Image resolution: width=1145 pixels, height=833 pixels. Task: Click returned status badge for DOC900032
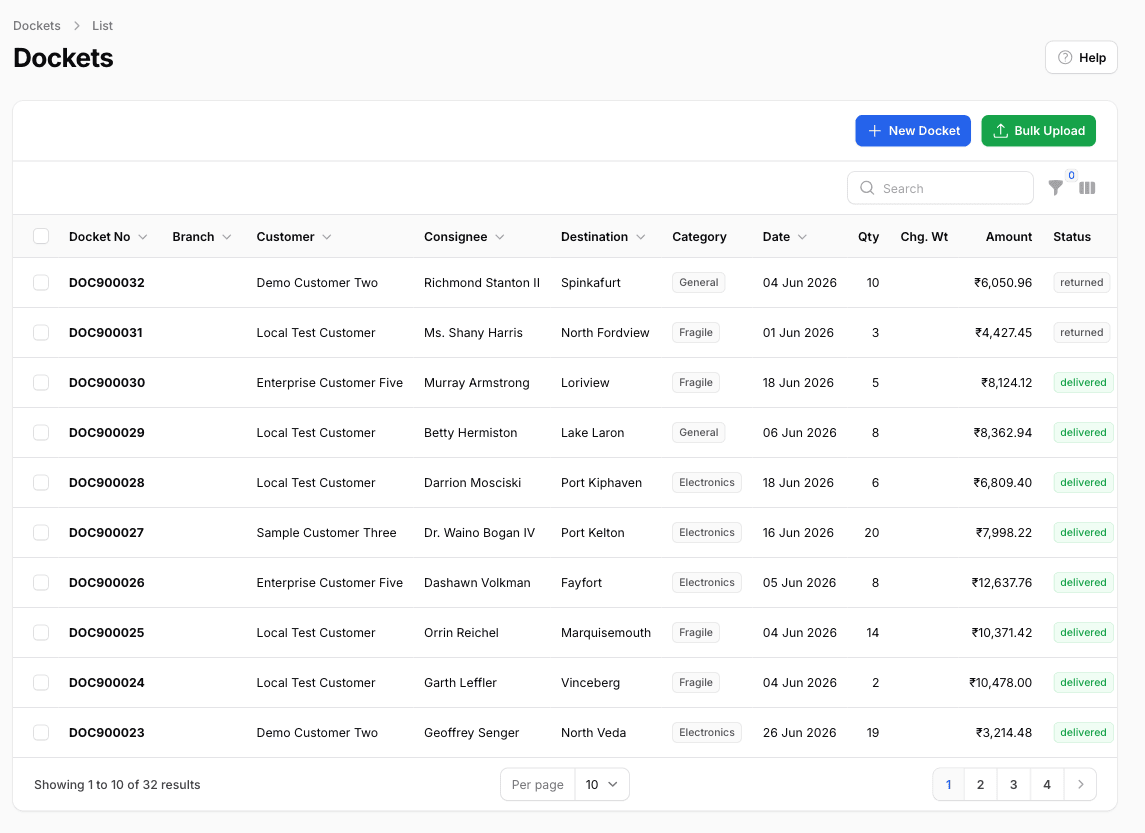[x=1081, y=283]
